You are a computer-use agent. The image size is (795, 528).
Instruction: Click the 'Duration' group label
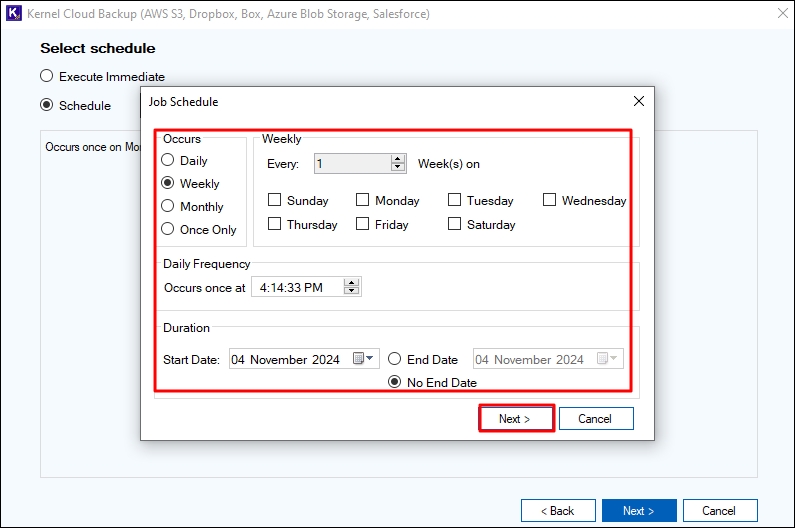tap(187, 328)
